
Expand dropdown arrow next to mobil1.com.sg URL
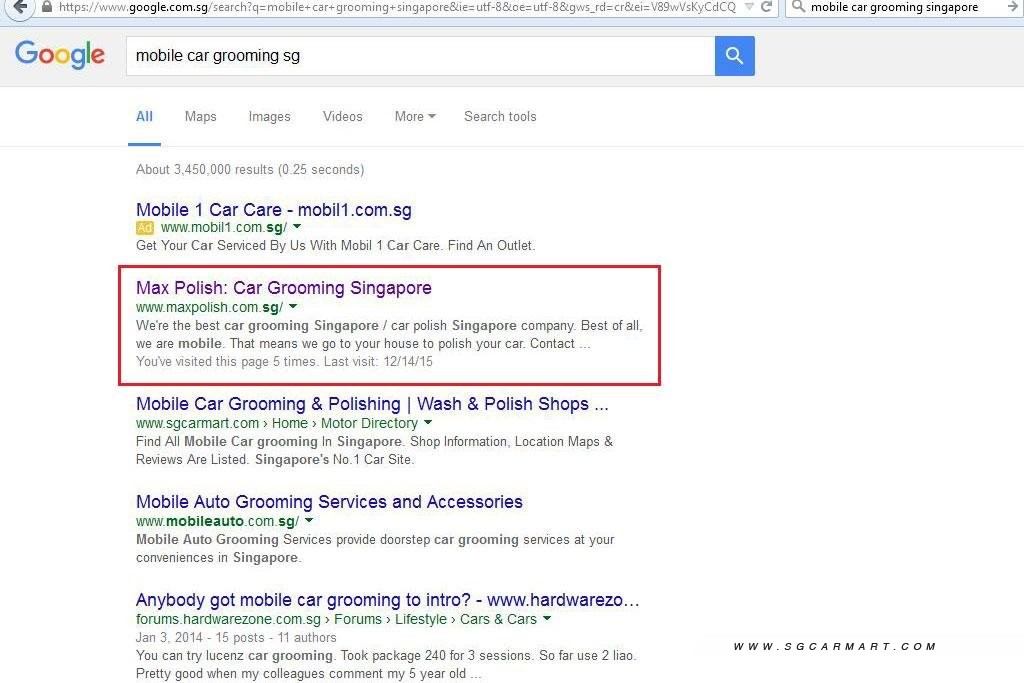297,227
